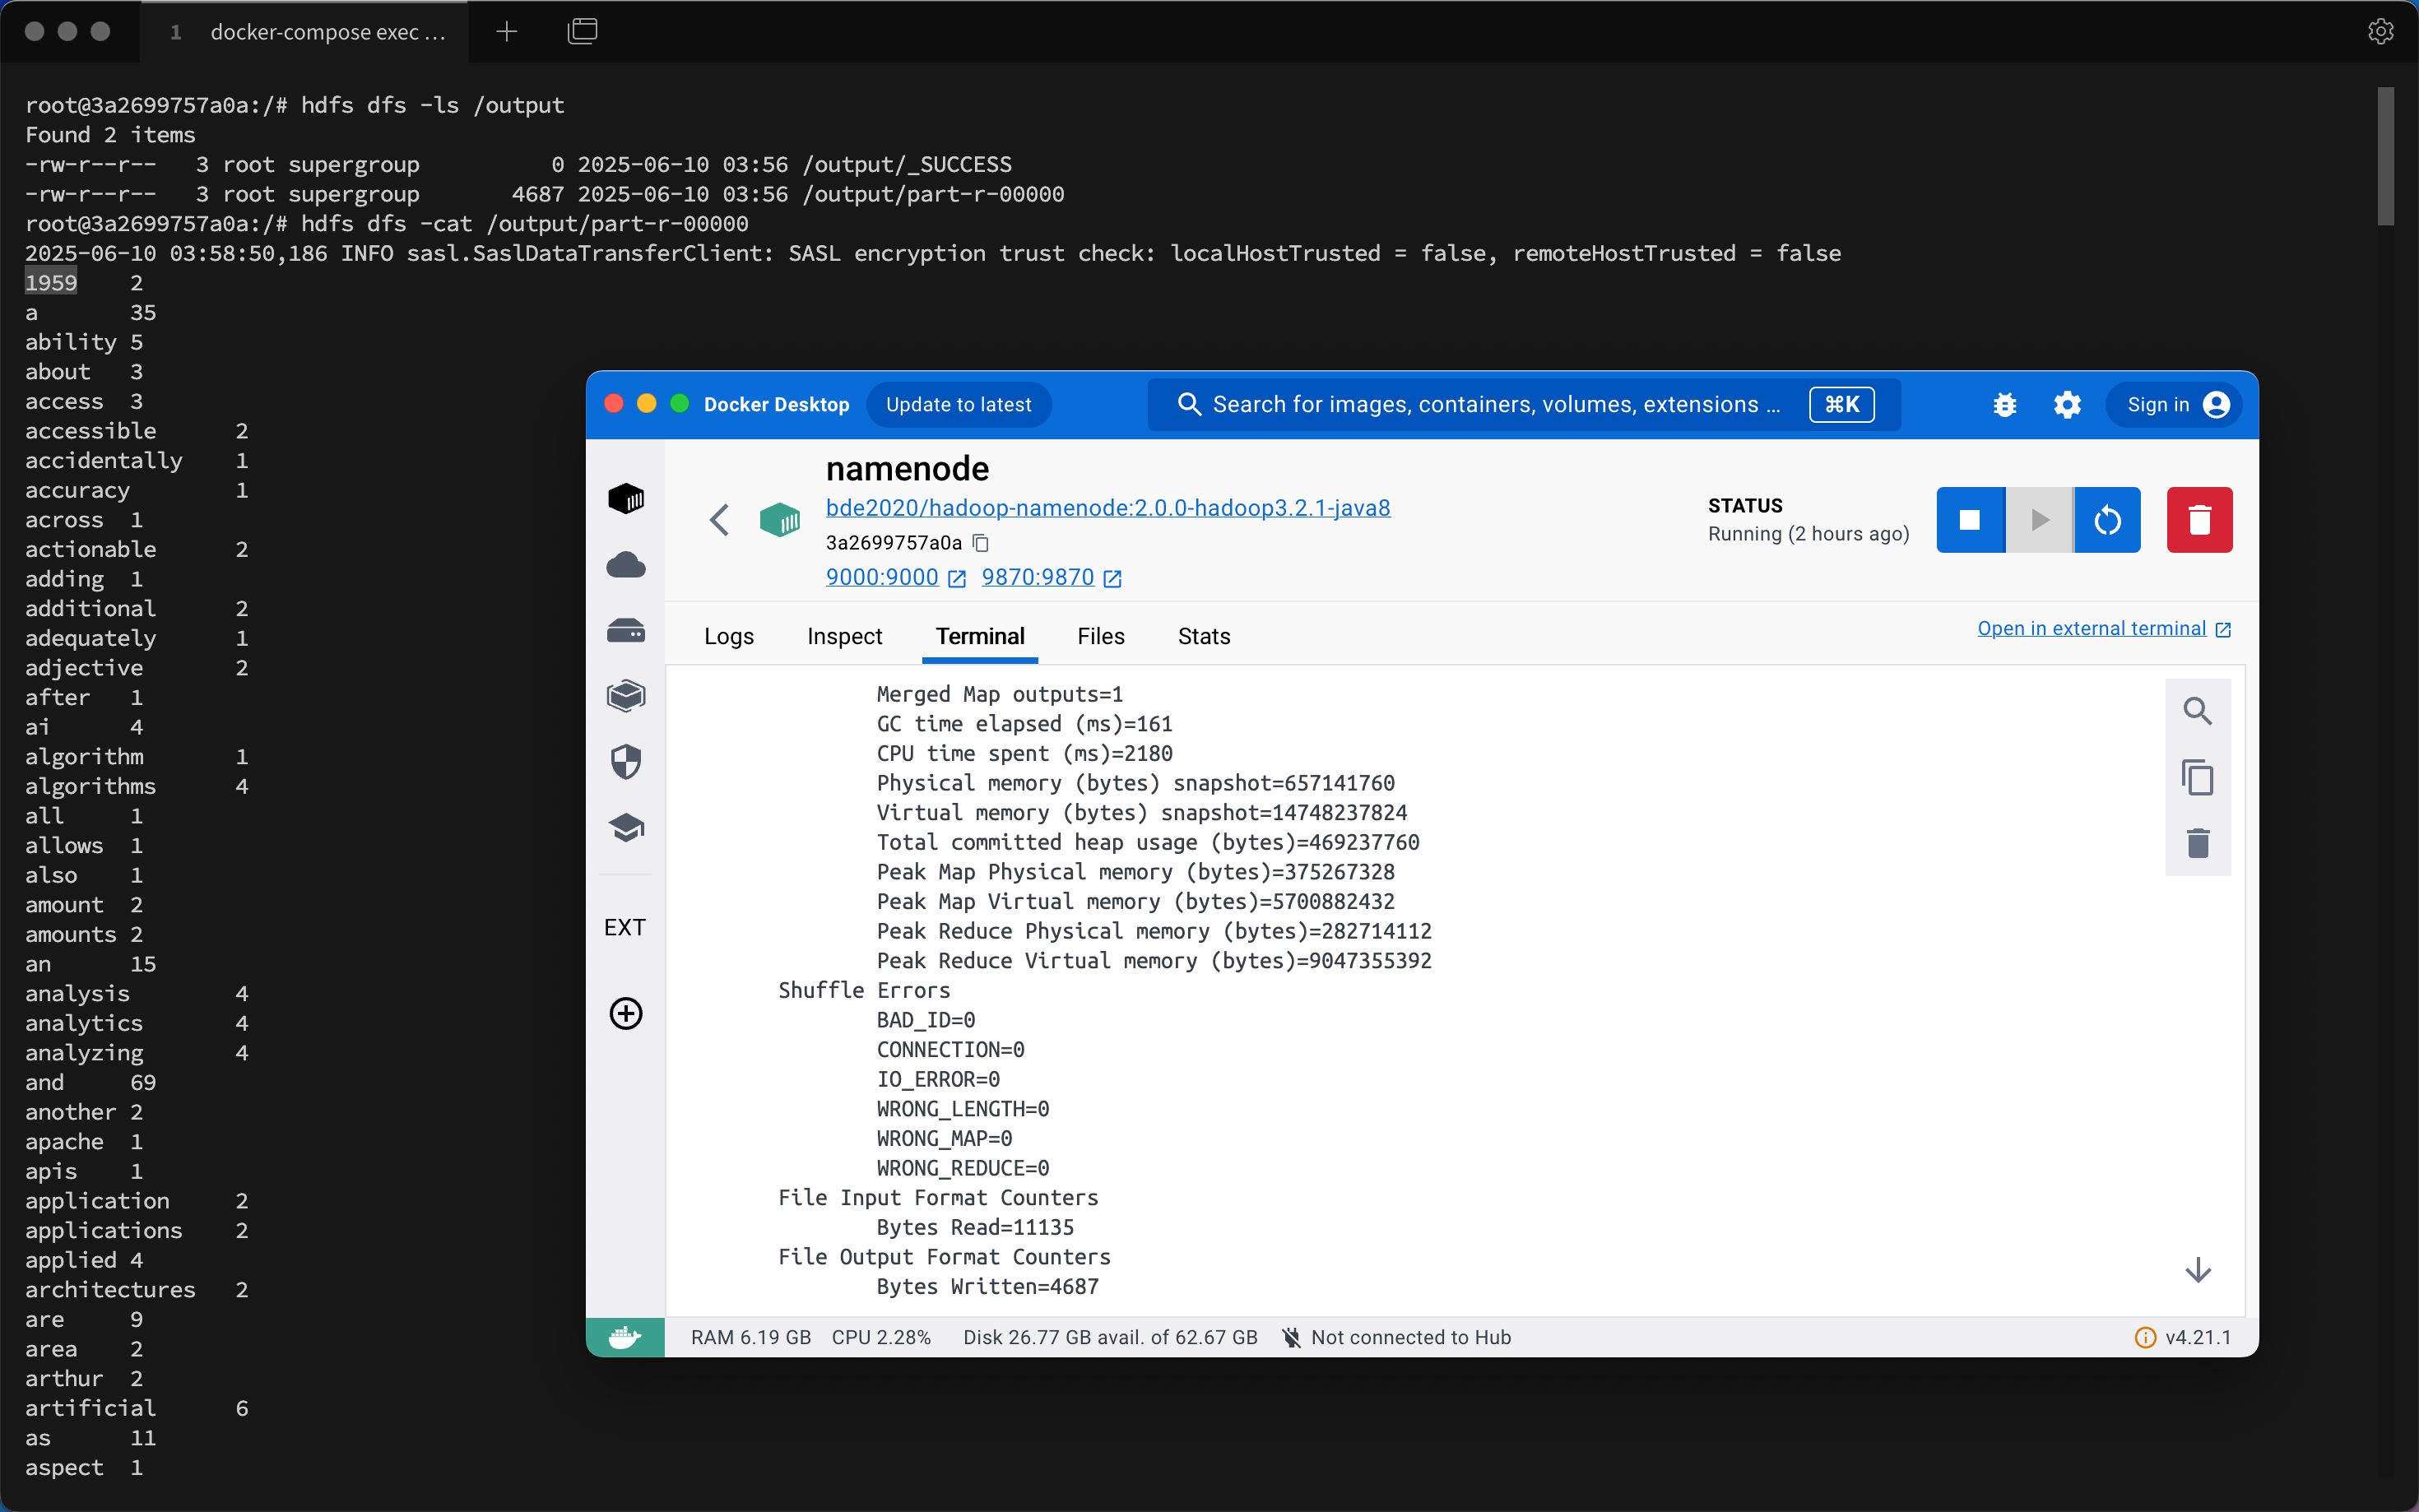Click the 'artificial 6' row in terminal output
Screen dimensions: 2419x1512
coord(137,1408)
